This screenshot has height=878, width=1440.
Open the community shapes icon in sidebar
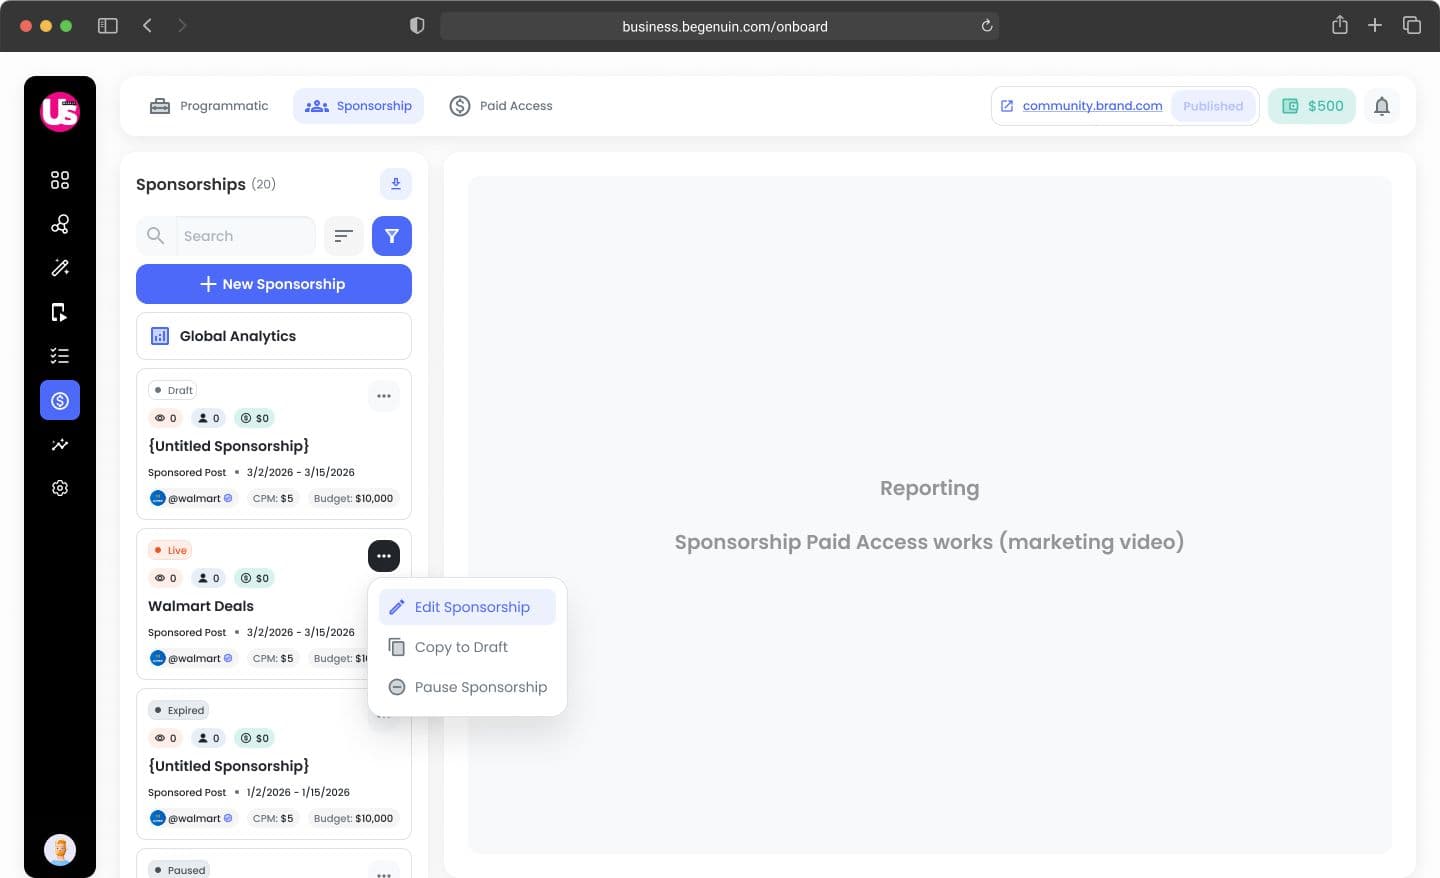(x=60, y=224)
